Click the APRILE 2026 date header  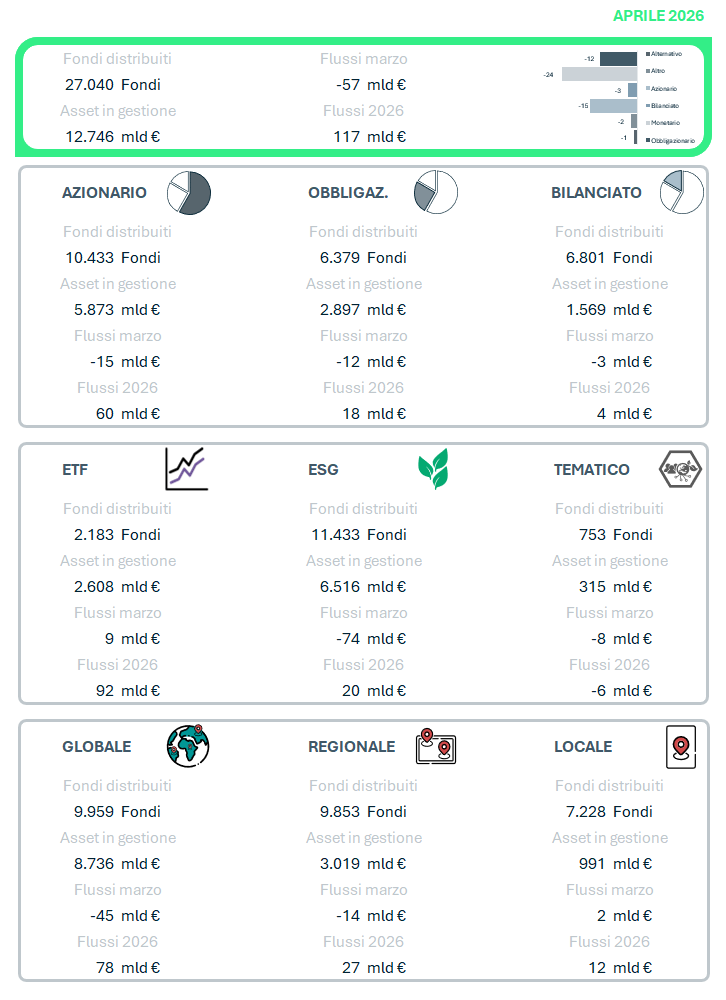[658, 16]
